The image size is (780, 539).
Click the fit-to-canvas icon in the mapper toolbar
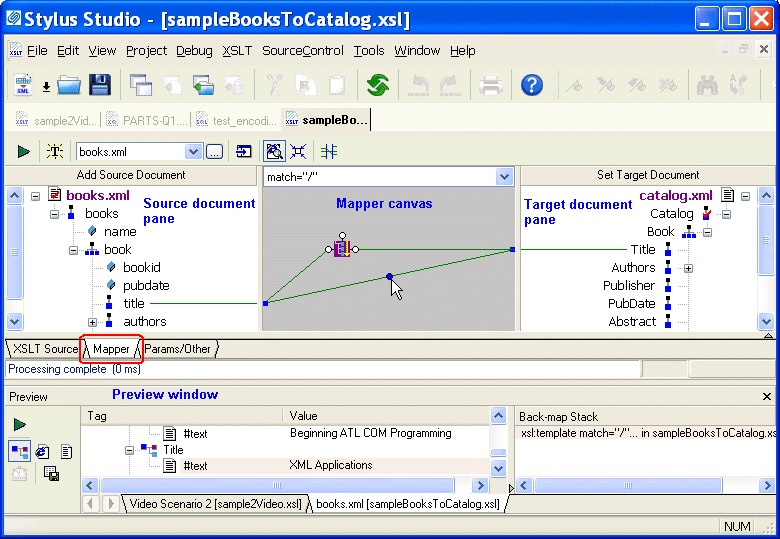tap(298, 152)
